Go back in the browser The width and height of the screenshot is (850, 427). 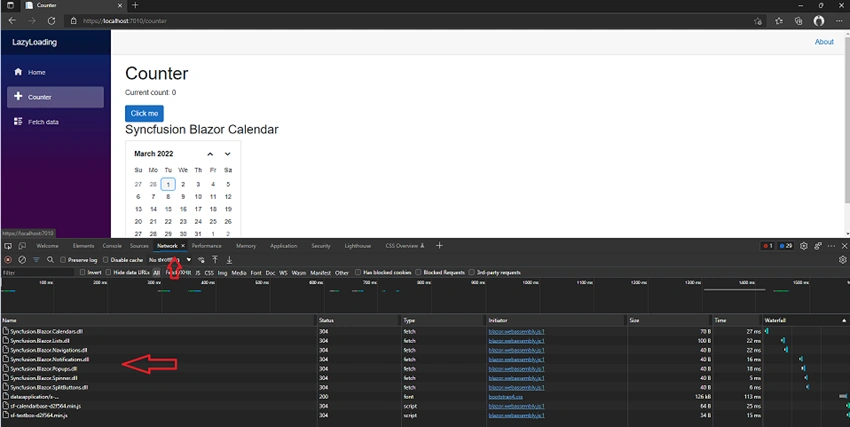(x=12, y=21)
